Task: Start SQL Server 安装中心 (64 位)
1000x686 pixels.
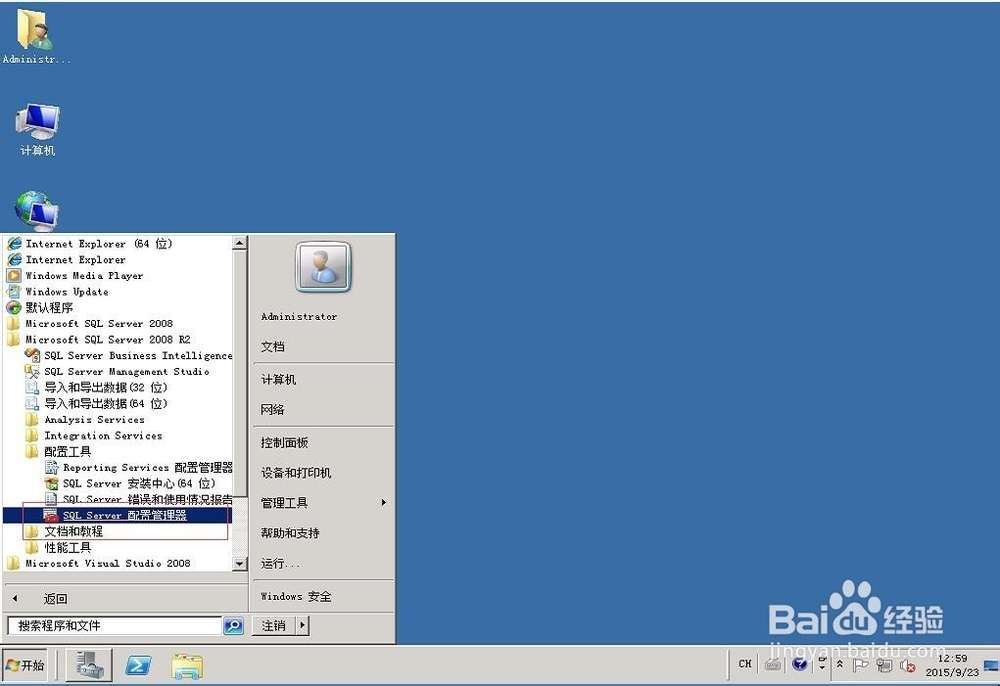Action: click(126, 483)
